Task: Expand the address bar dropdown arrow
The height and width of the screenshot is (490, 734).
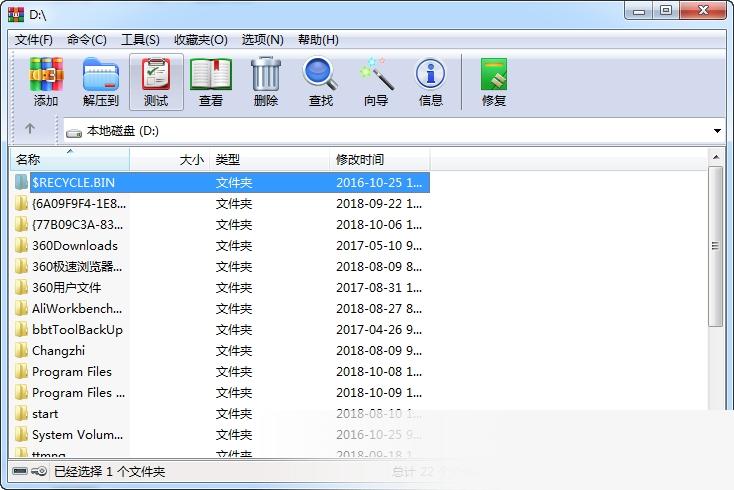Action: (x=717, y=131)
